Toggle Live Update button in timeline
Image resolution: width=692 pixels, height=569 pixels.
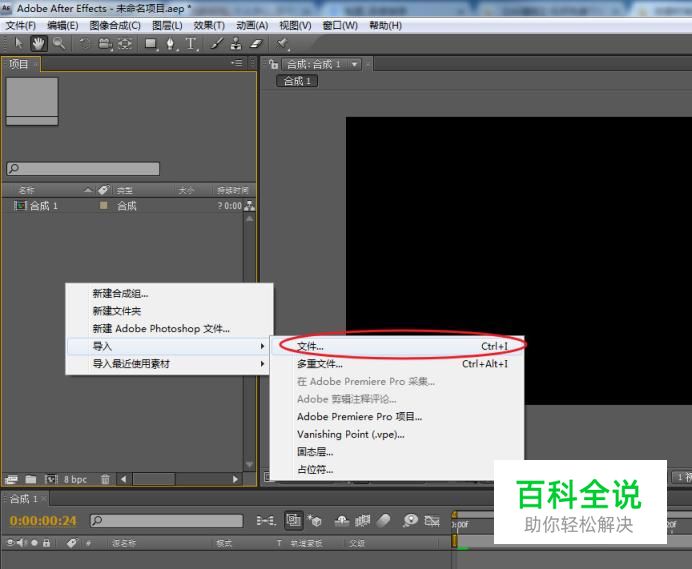tap(293, 520)
